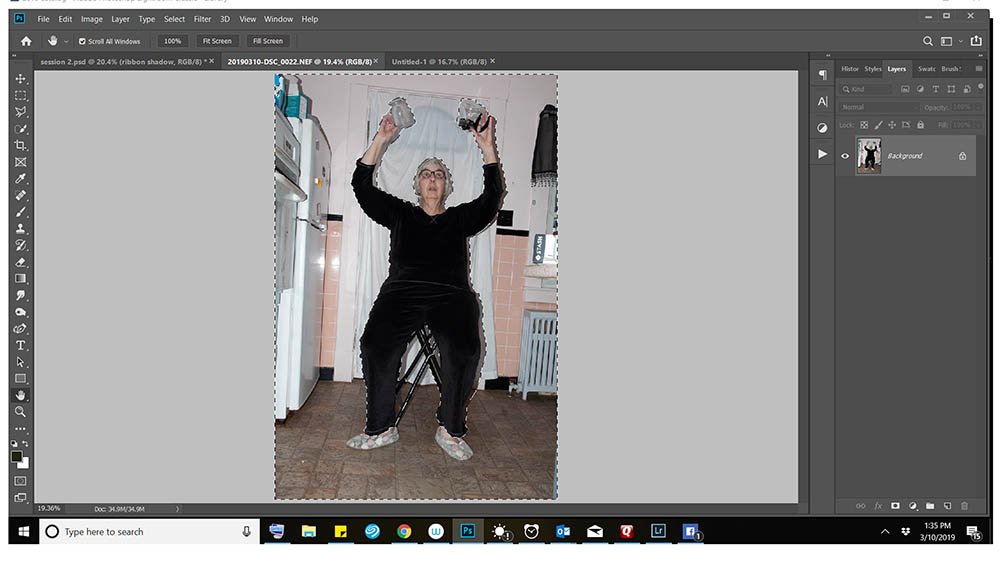This screenshot has height=561, width=1000.
Task: Switch to the History panel tab
Action: pyautogui.click(x=849, y=69)
